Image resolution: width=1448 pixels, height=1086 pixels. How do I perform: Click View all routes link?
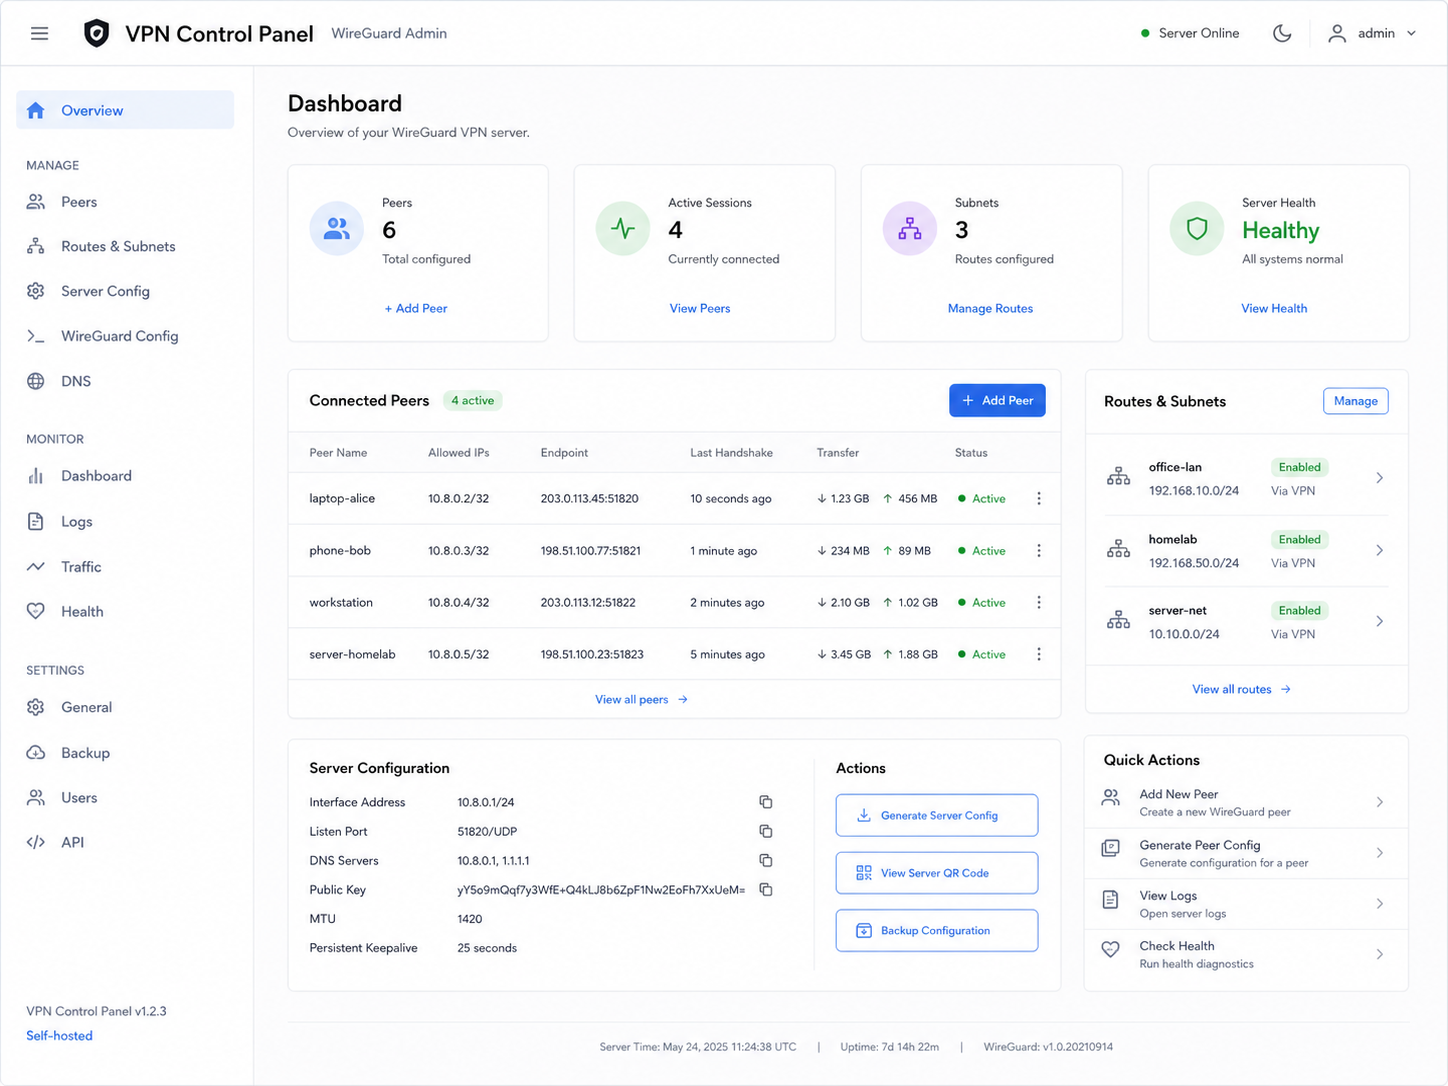(1241, 689)
